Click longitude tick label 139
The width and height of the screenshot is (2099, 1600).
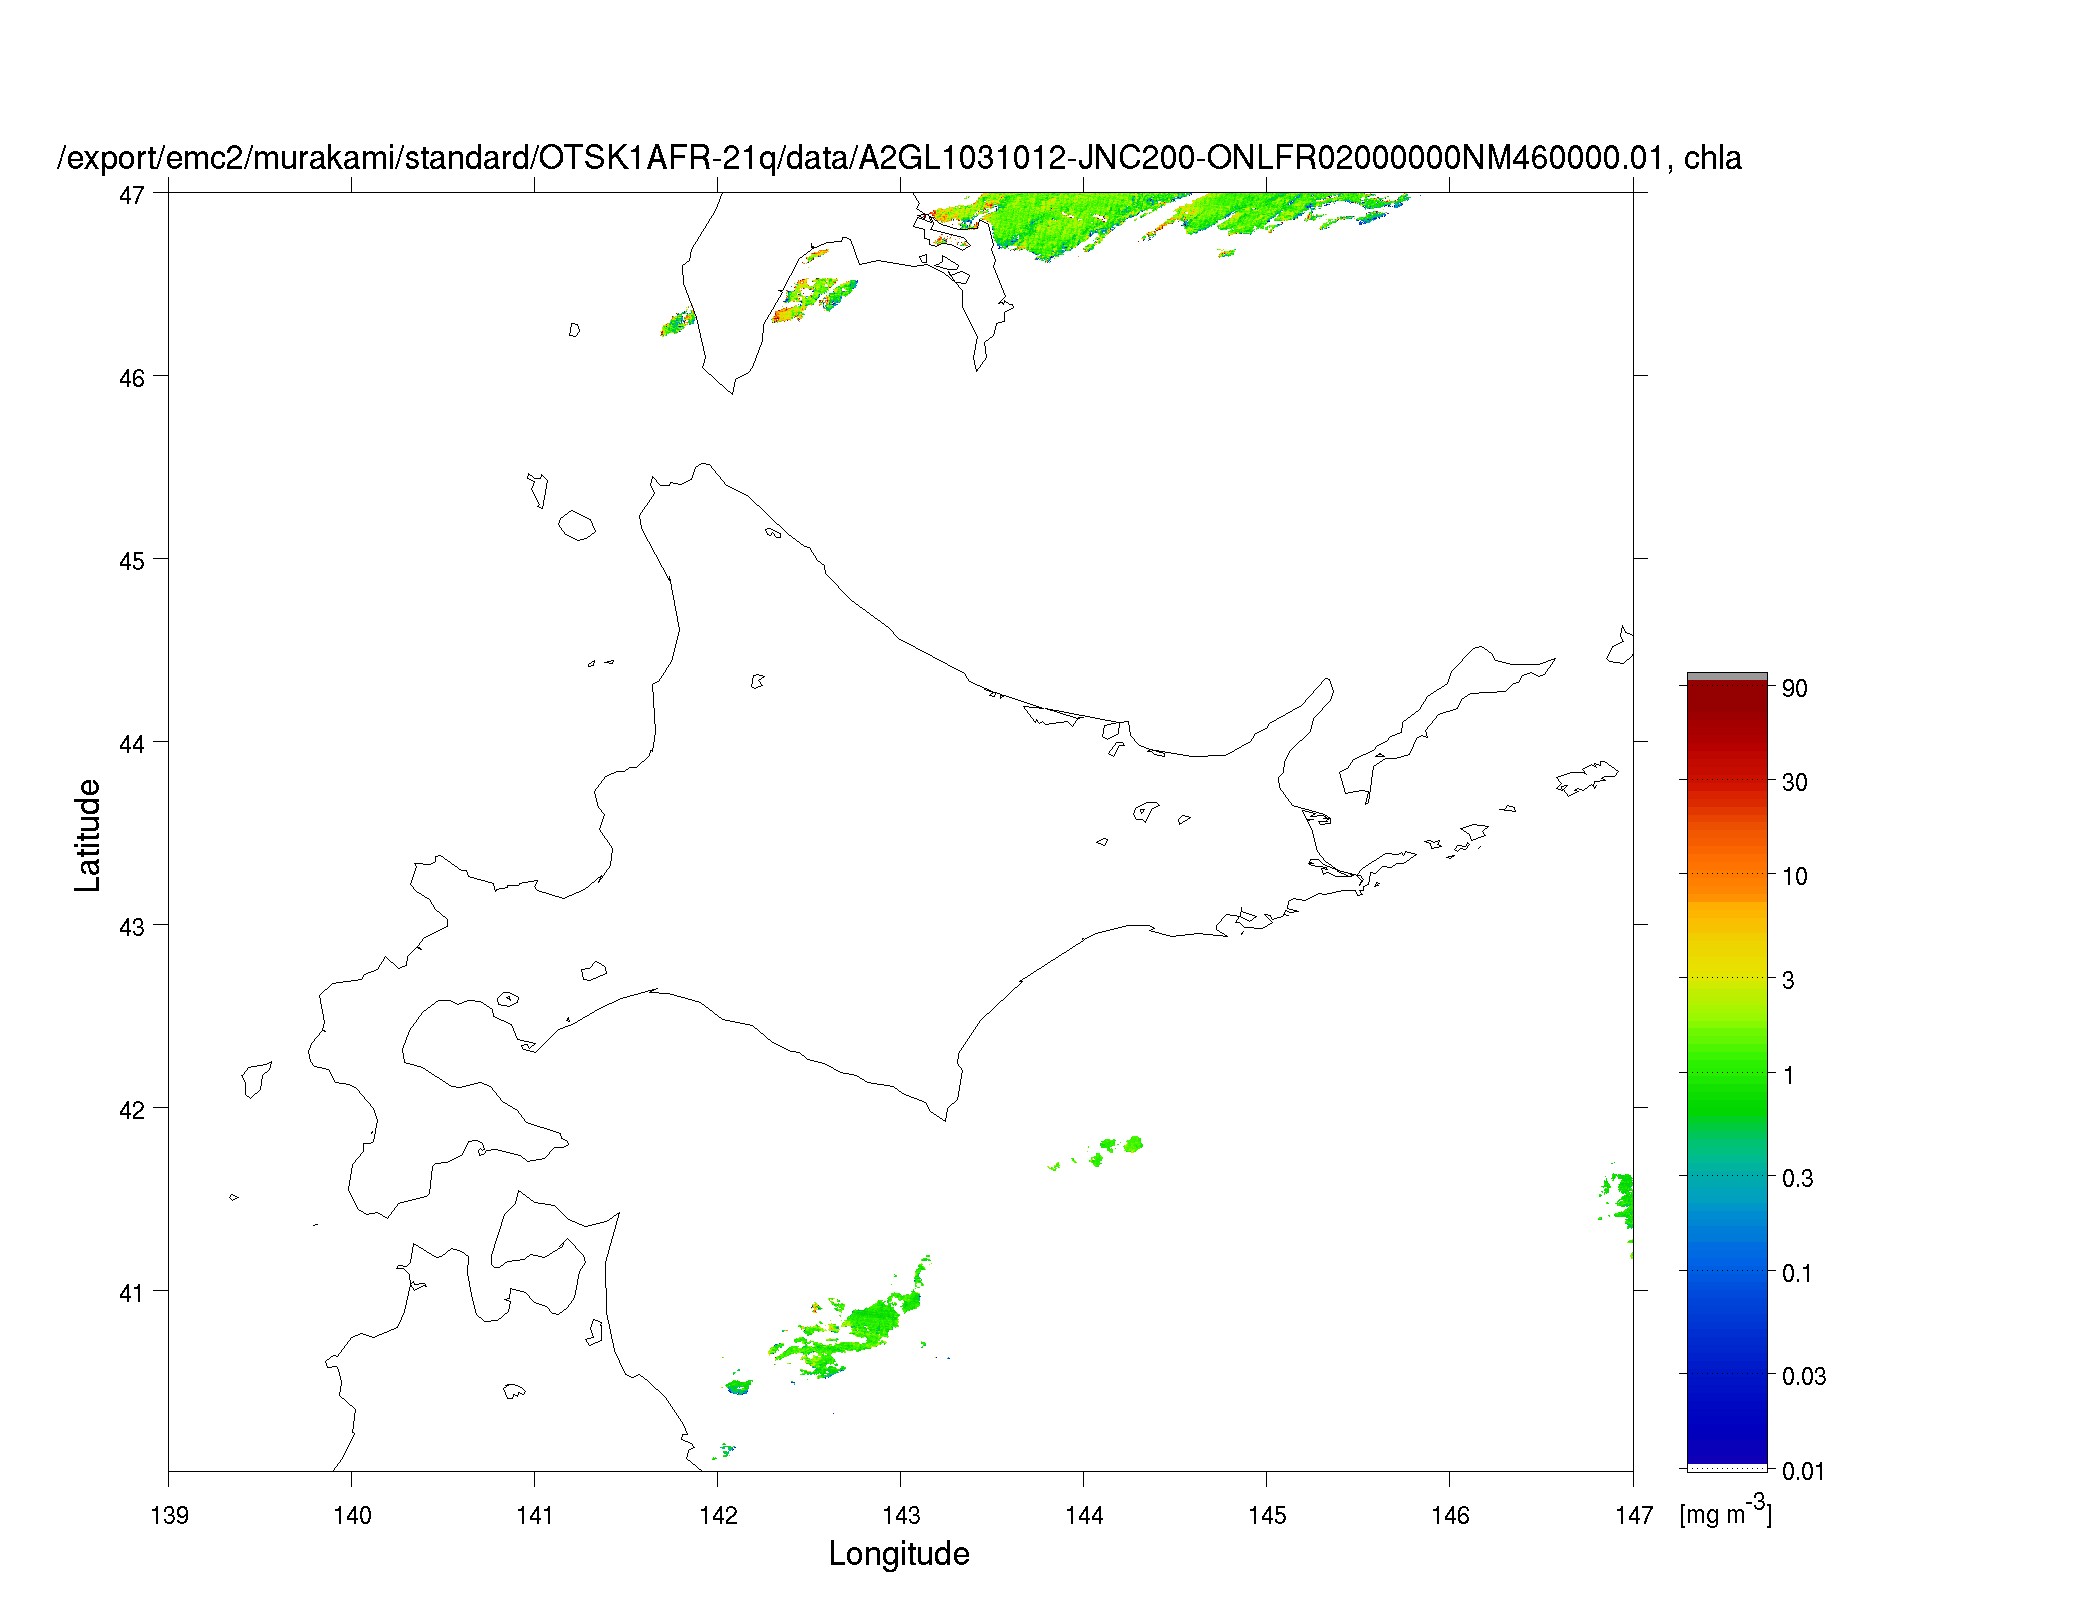pyautogui.click(x=169, y=1515)
